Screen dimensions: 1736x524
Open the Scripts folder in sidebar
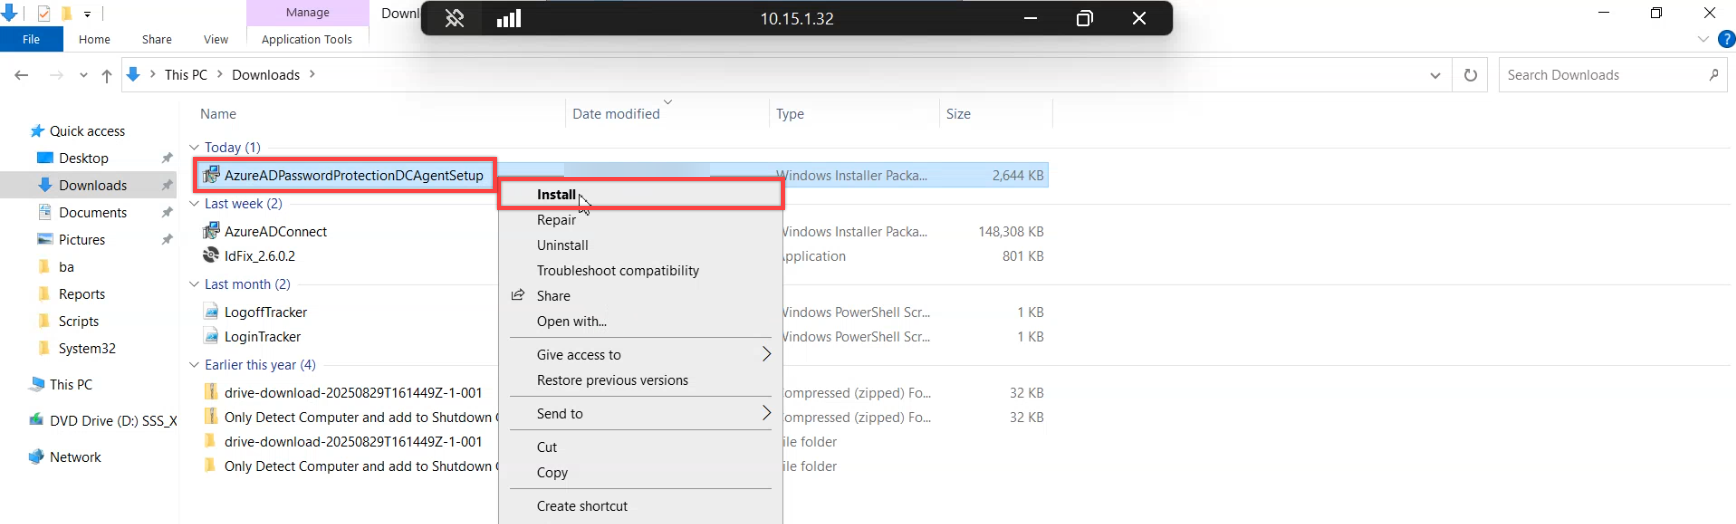tap(78, 322)
